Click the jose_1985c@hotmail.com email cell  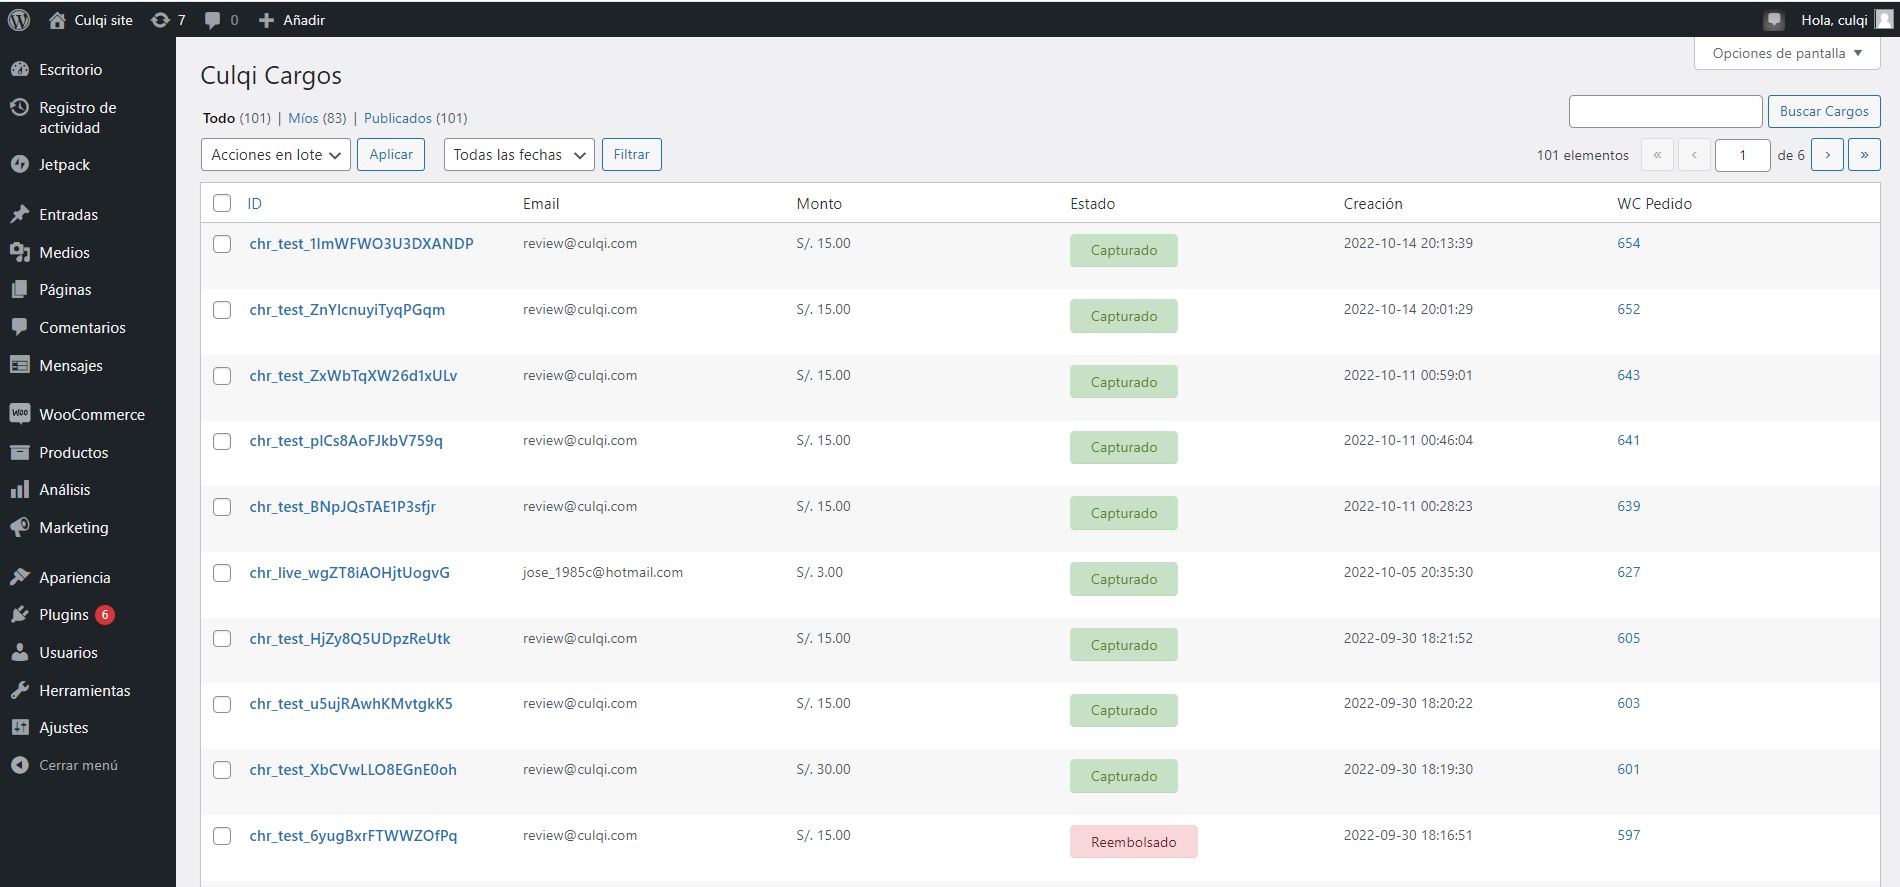[x=603, y=572]
